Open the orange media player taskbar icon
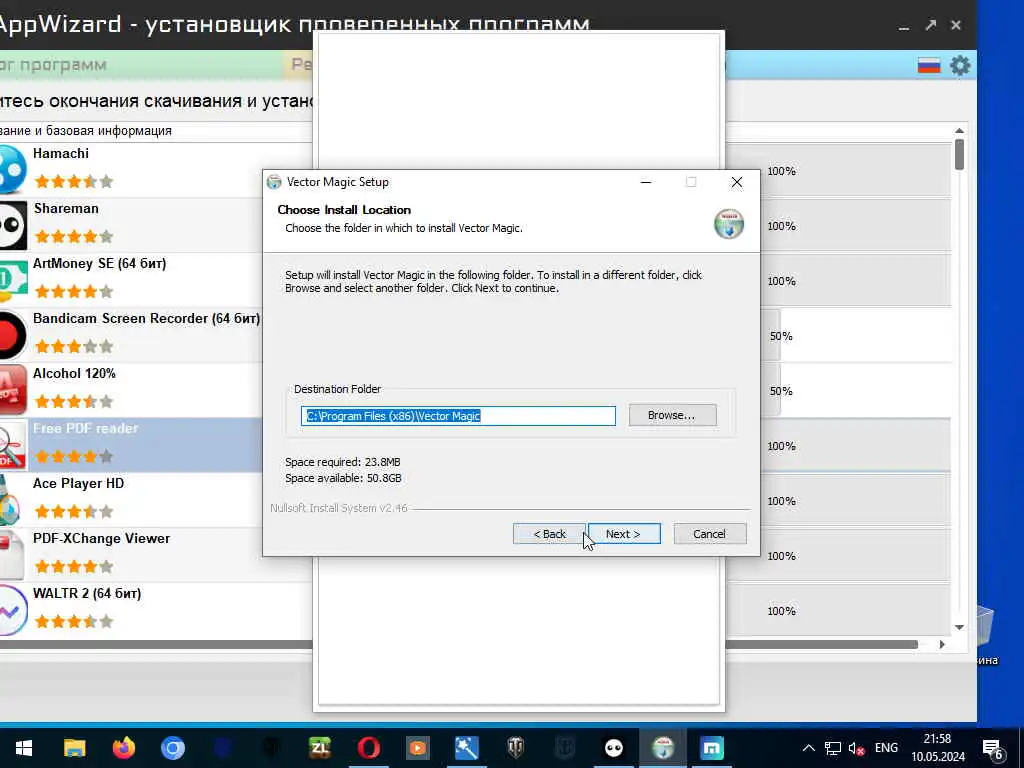 coord(418,748)
